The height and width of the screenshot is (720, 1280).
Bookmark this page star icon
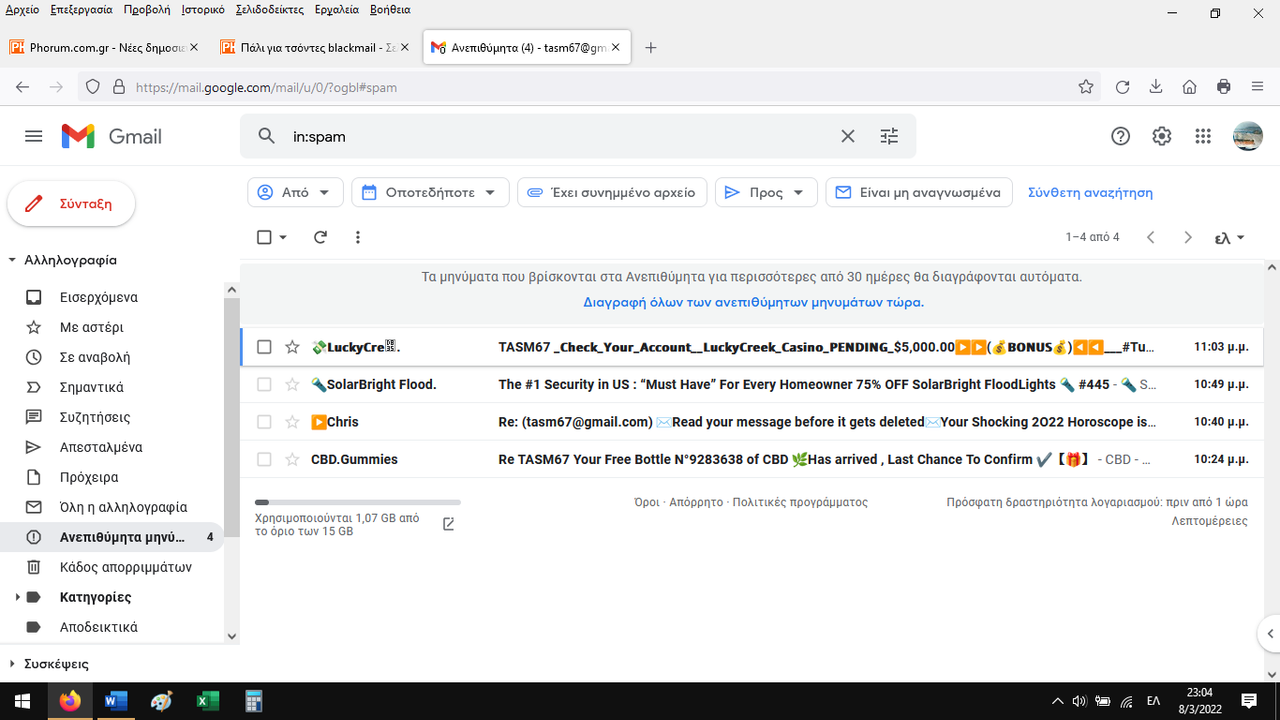[x=1086, y=87]
